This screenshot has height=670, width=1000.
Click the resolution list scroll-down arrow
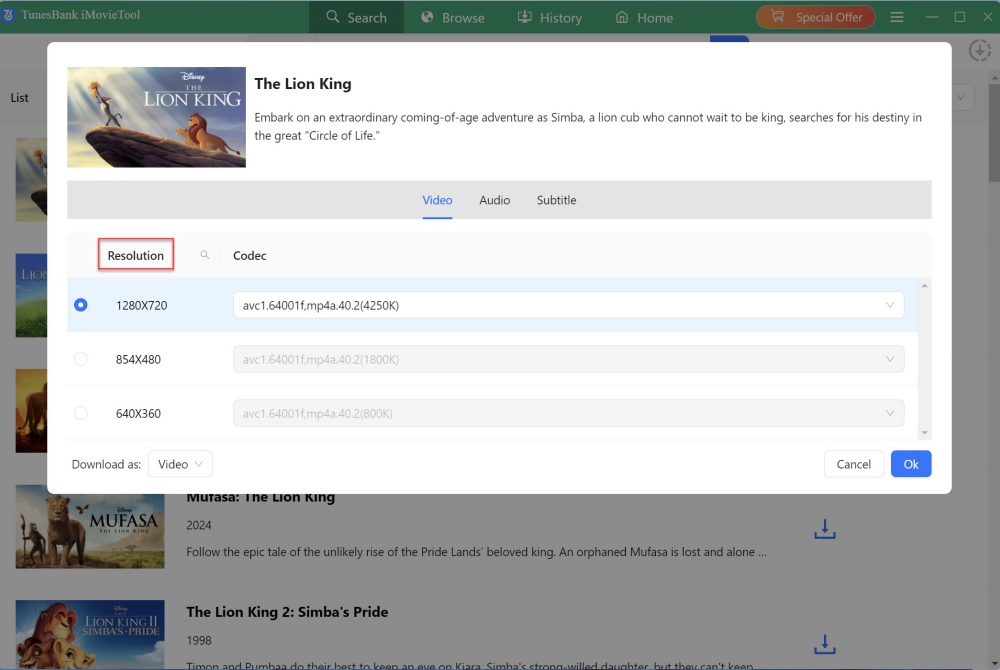point(924,433)
